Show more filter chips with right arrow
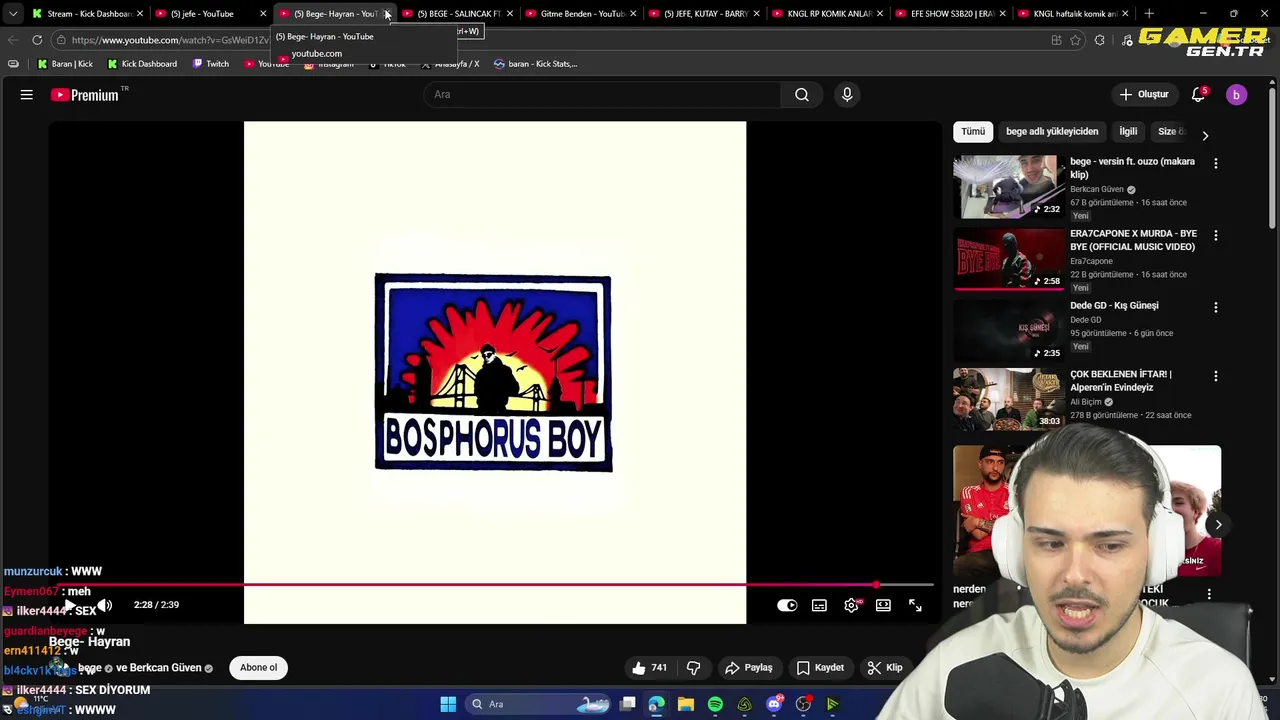Screen dimensions: 1280x720 click(x=1205, y=135)
